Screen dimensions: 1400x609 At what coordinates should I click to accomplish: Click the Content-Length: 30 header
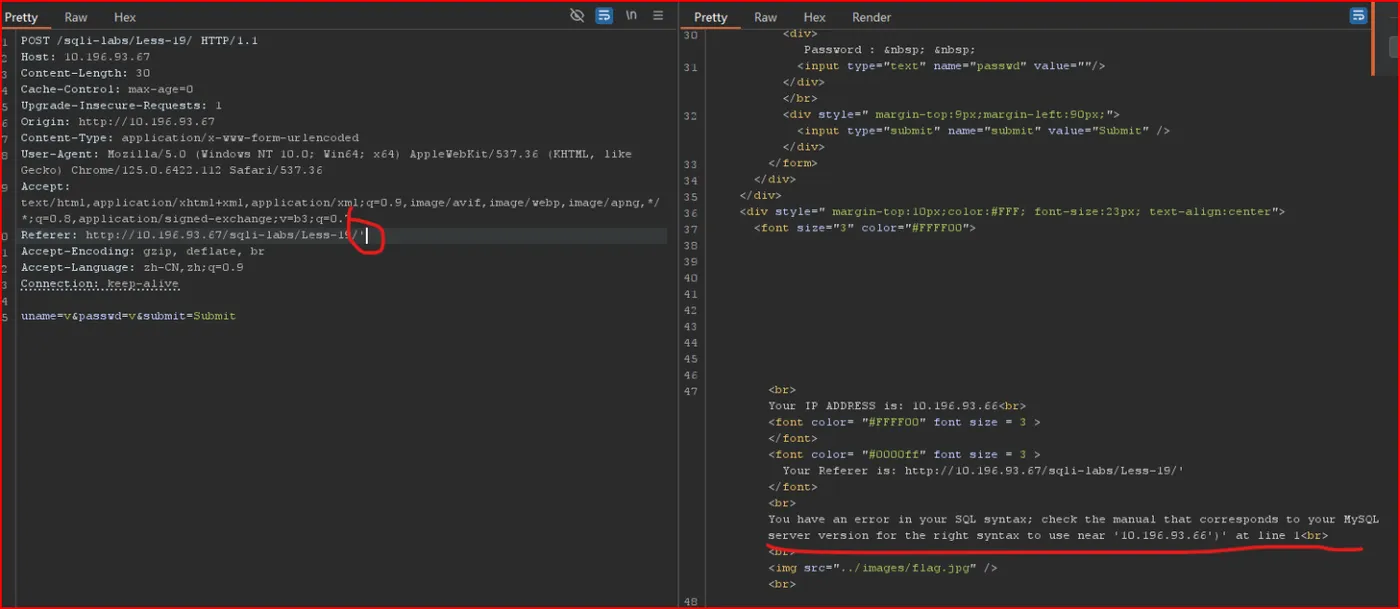[x=85, y=73]
